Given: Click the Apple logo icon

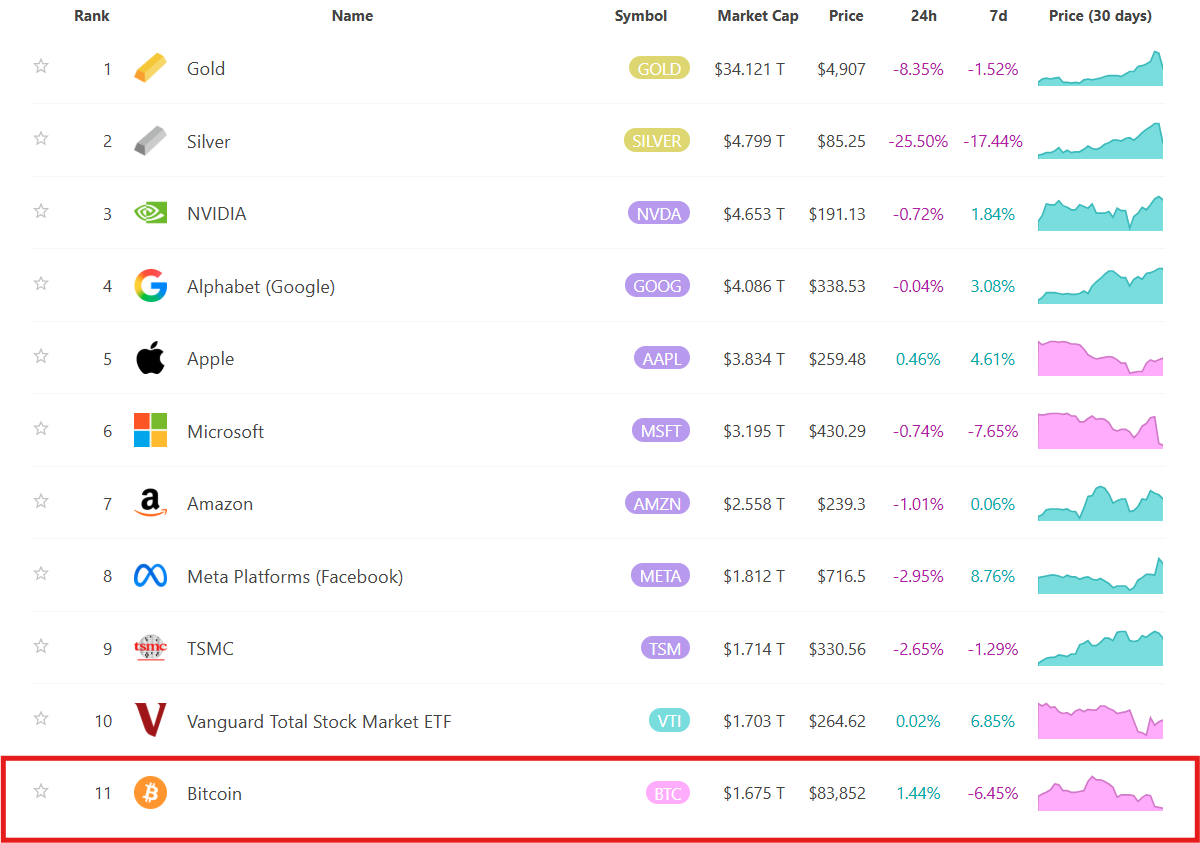Looking at the screenshot, I should coord(151,358).
